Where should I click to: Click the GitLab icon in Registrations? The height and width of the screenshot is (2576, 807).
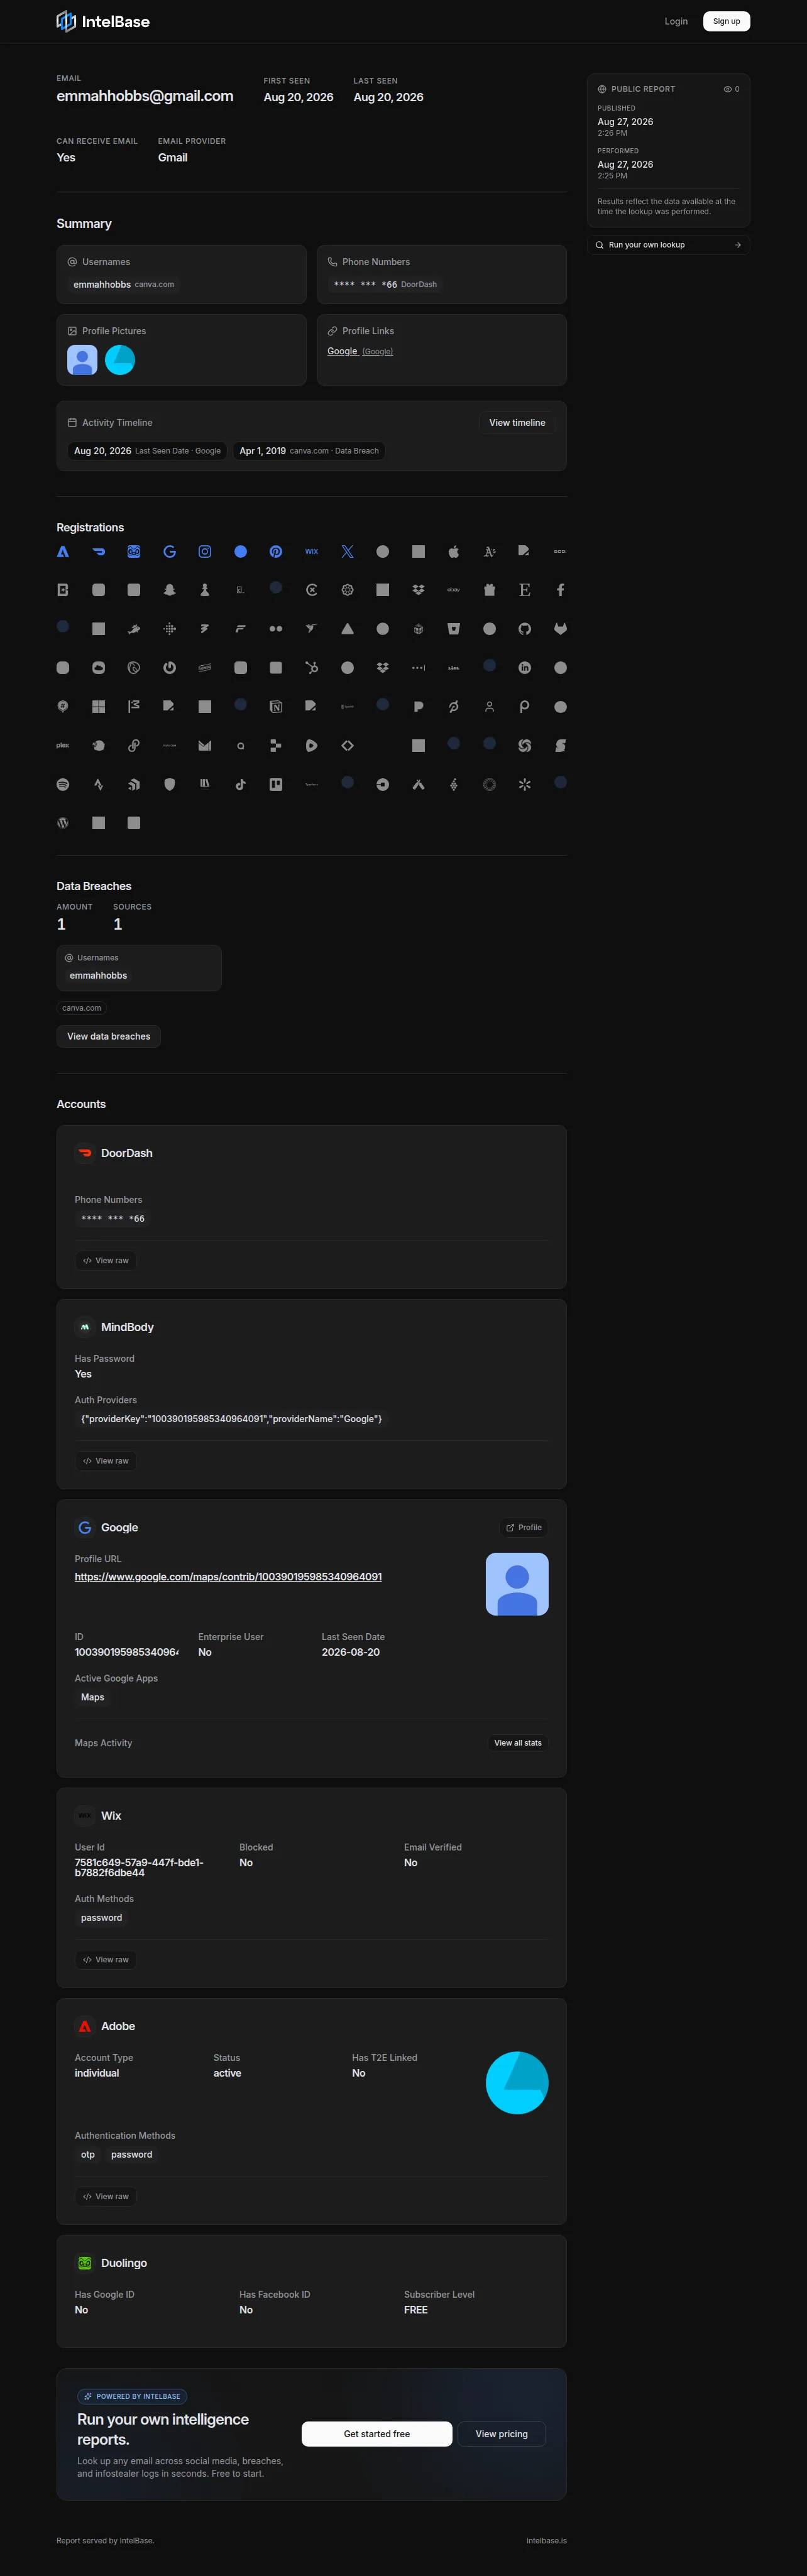560,629
